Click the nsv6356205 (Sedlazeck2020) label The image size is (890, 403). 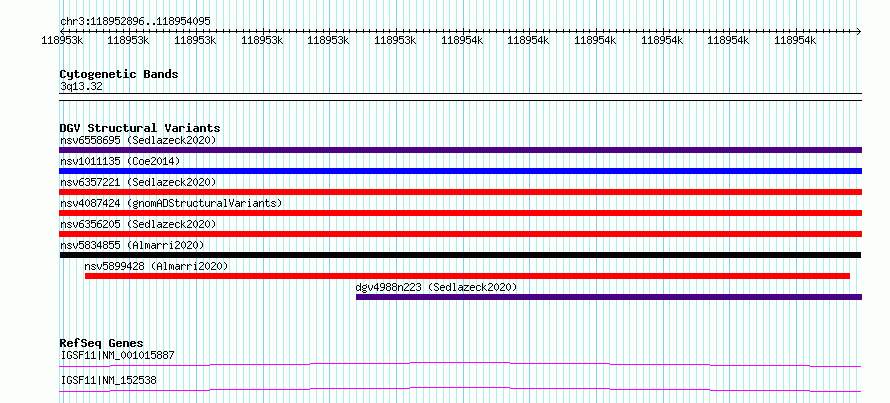138,224
